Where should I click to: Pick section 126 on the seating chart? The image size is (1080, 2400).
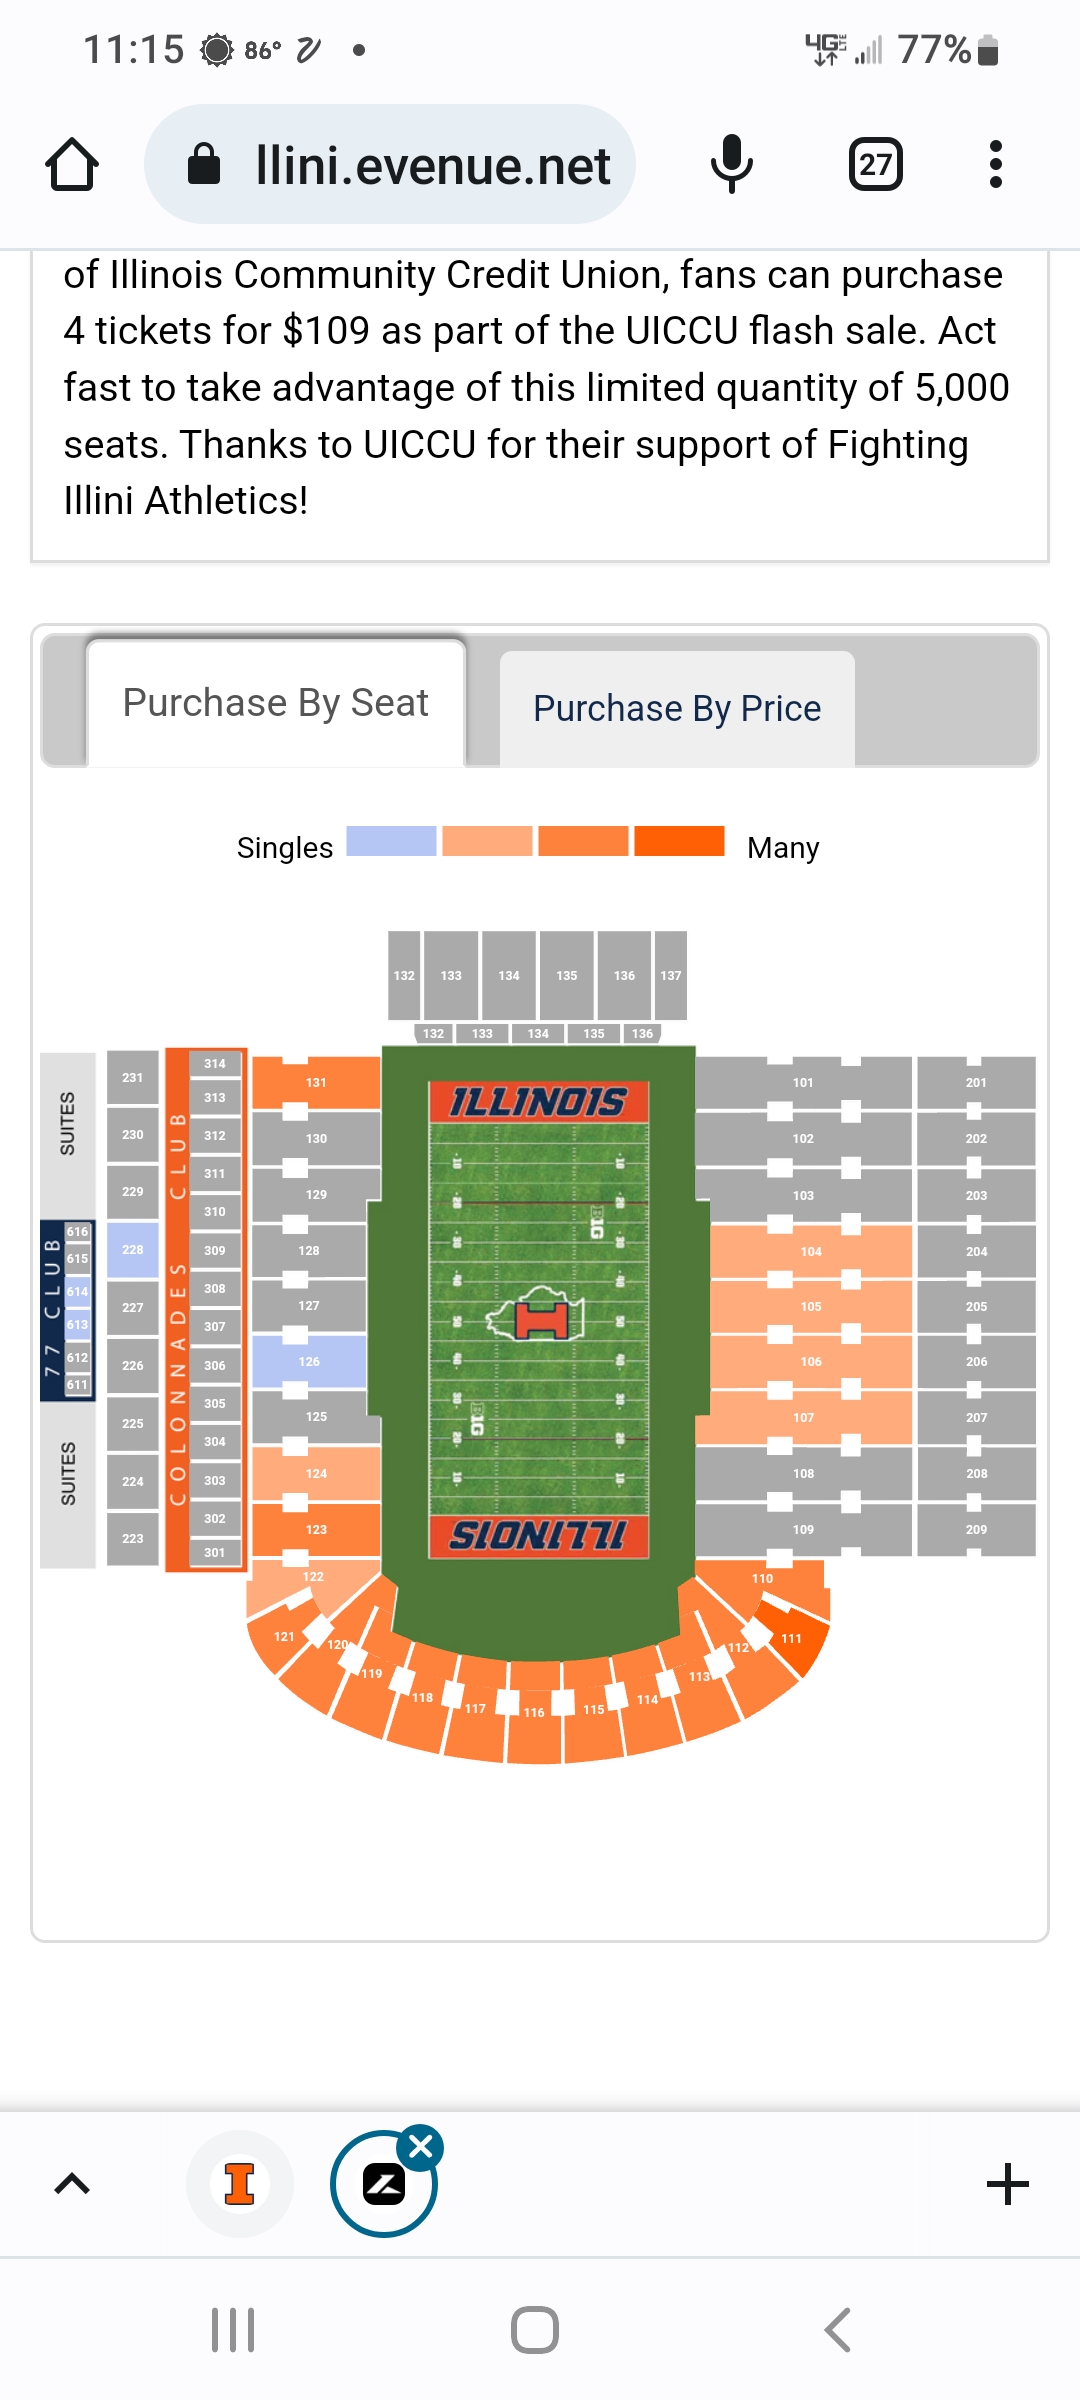[310, 1362]
